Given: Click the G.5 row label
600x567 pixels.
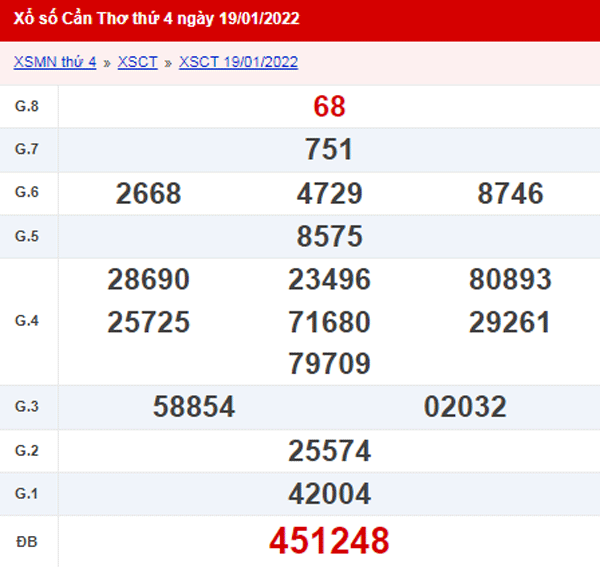Looking at the screenshot, I should 27,236.
